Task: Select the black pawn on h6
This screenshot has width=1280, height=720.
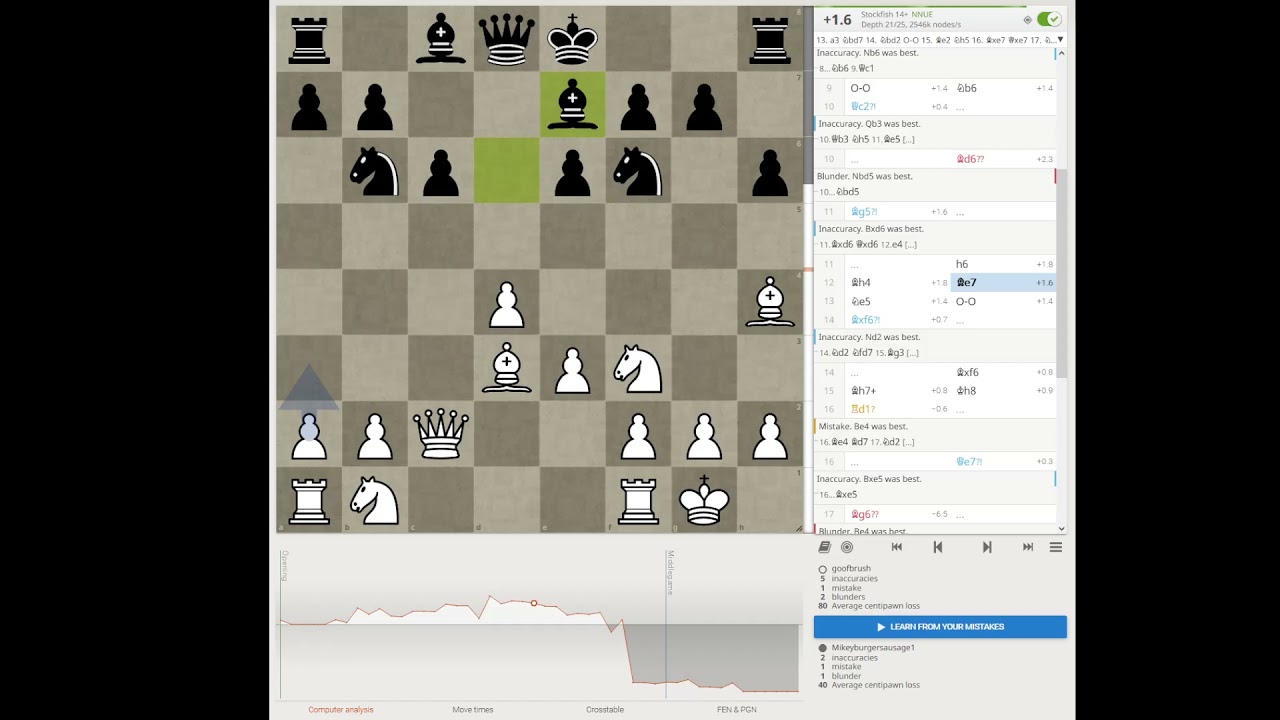Action: point(770,170)
